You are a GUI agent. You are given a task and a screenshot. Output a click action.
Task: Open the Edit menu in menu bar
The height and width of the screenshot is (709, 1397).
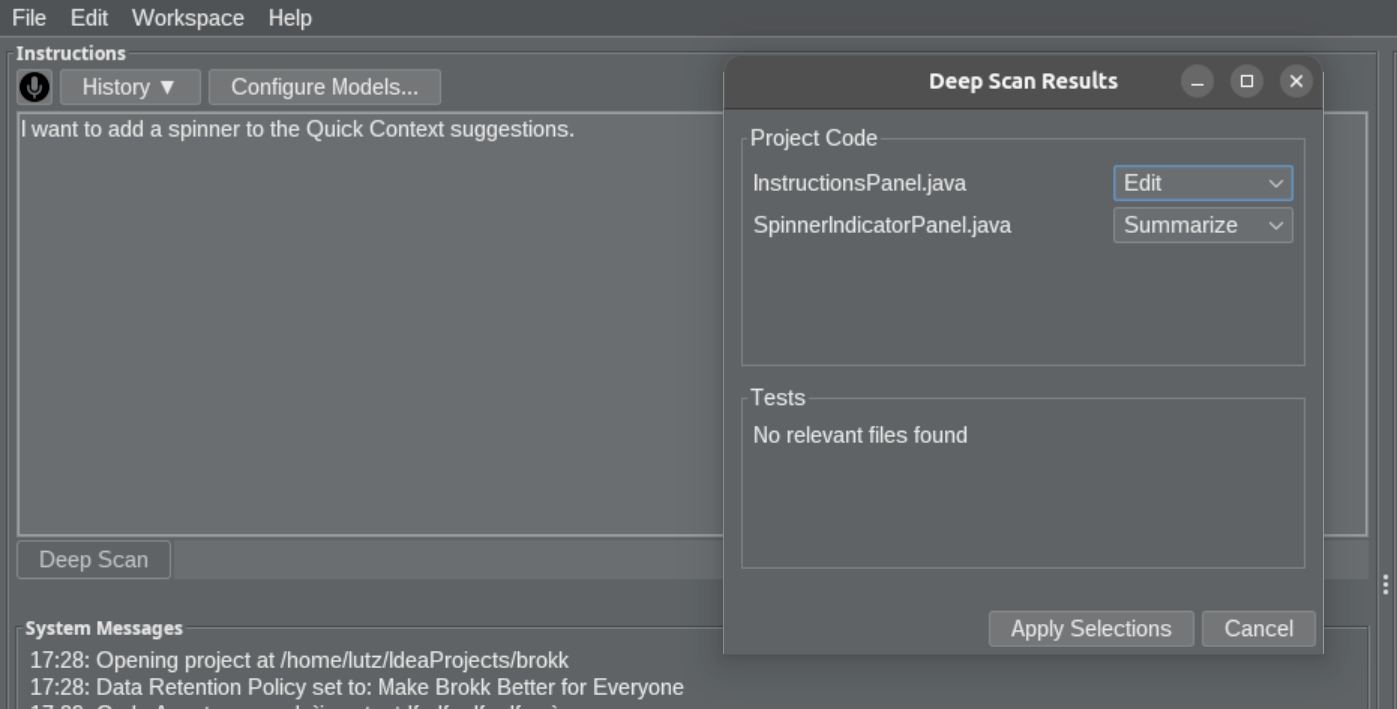tap(89, 18)
